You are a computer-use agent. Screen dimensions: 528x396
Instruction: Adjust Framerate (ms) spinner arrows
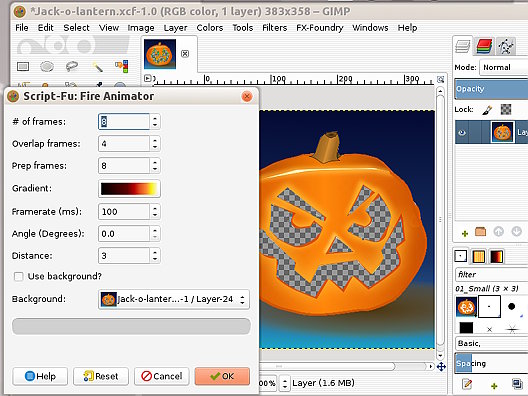click(155, 212)
